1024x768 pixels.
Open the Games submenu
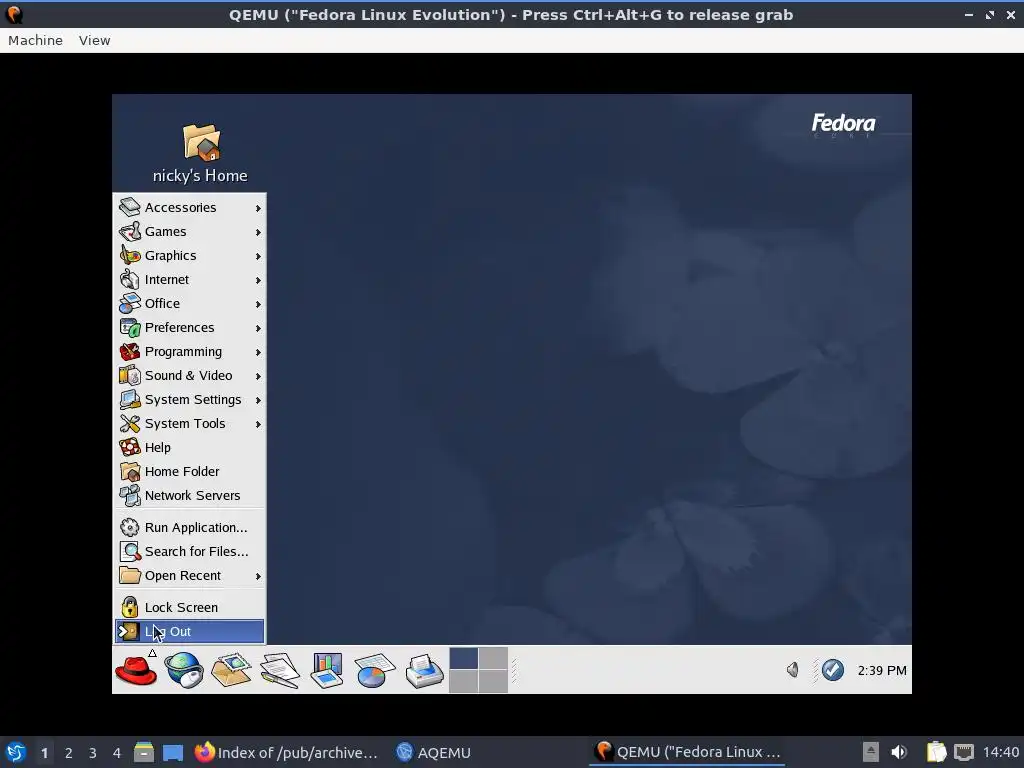[190, 232]
